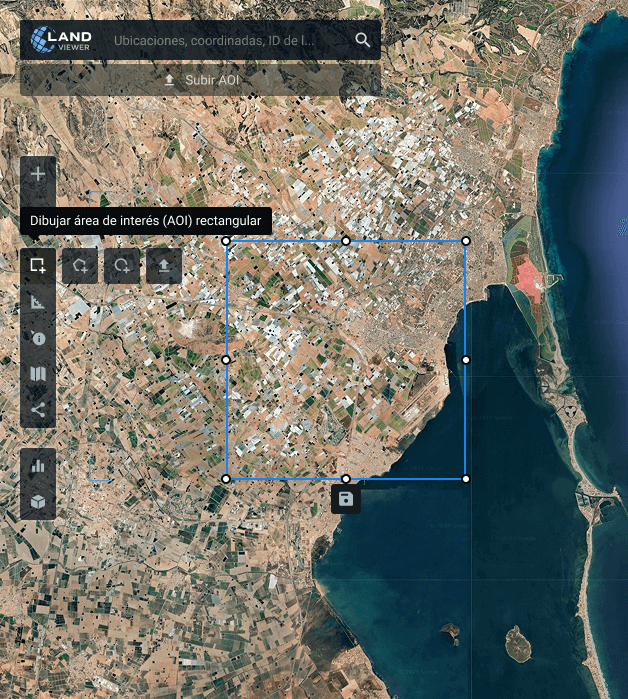Select the circular AOI drawing tool
Screen dimensions: 628x699
[122, 266]
